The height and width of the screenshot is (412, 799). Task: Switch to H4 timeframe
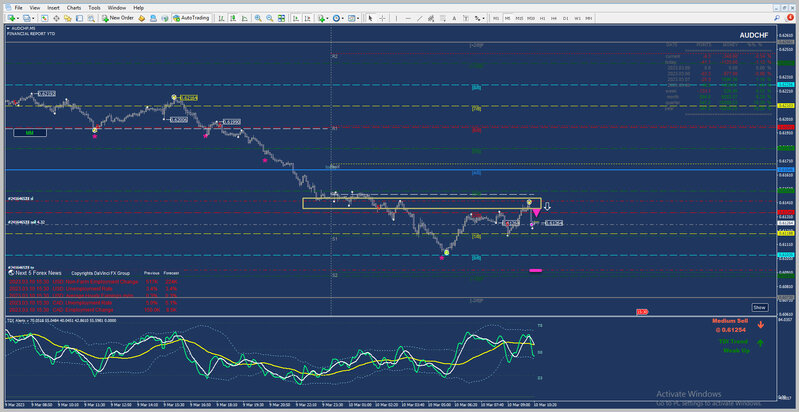click(x=553, y=18)
